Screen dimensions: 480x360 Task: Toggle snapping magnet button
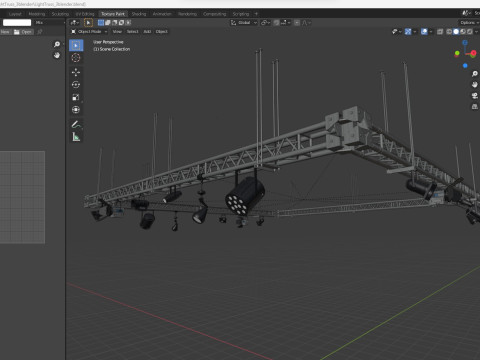pyautogui.click(x=276, y=23)
